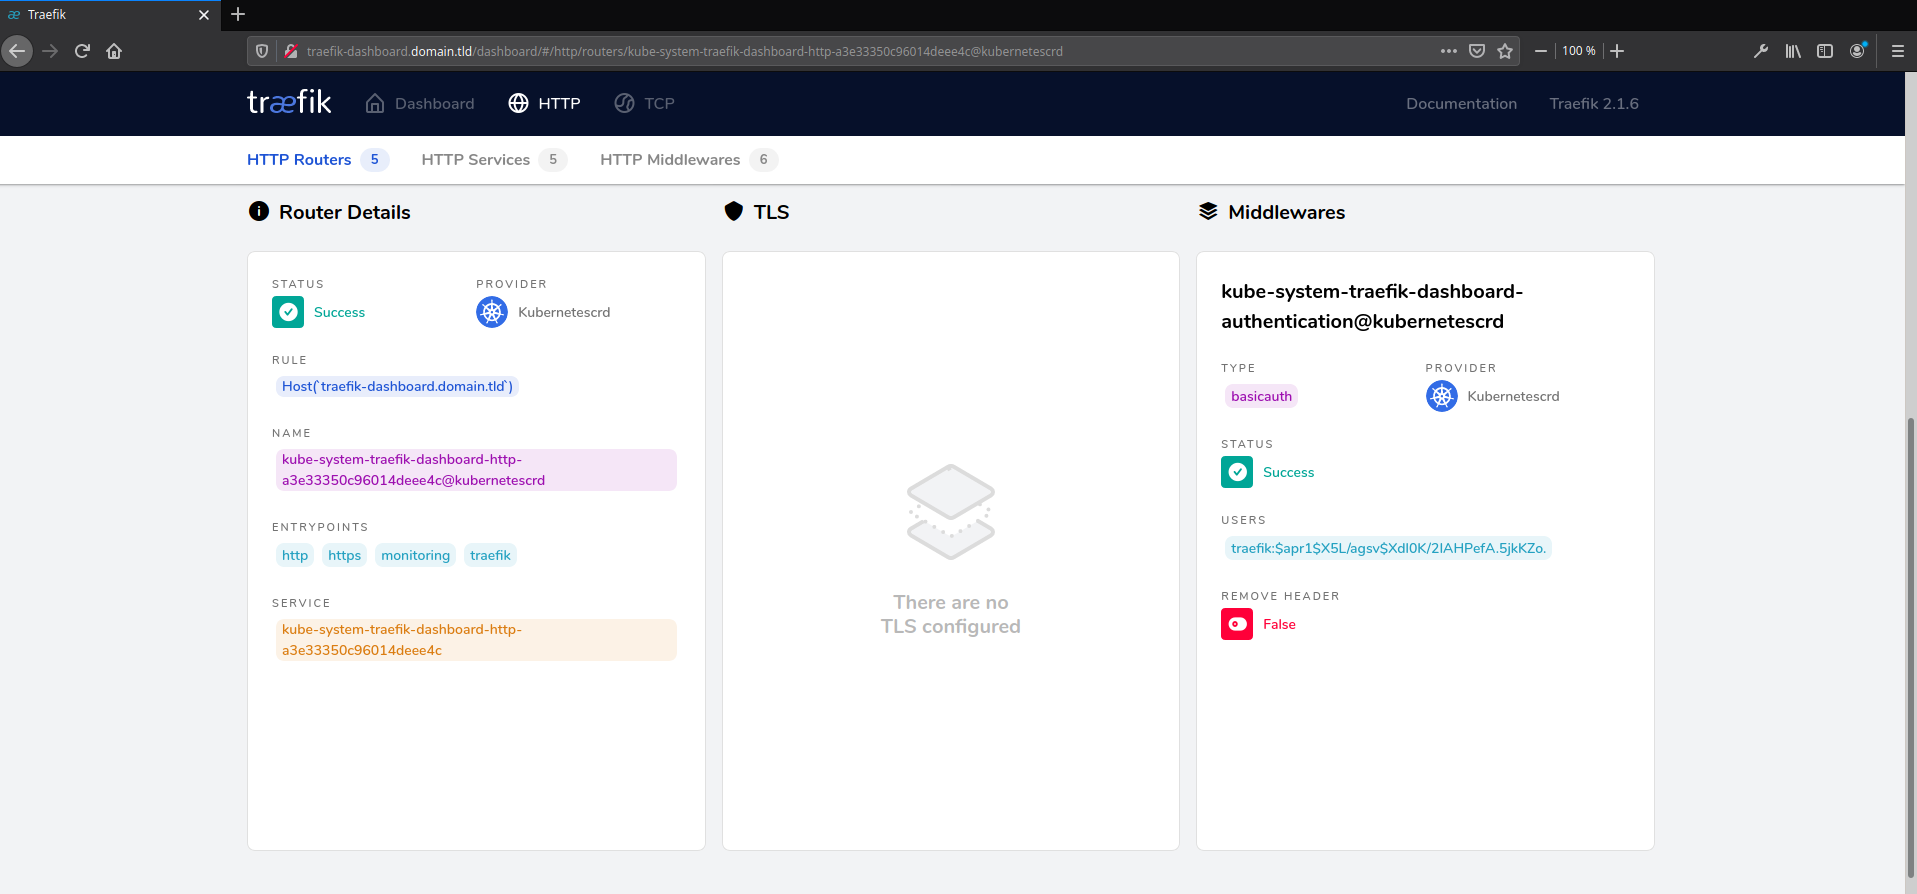Image resolution: width=1917 pixels, height=894 pixels.
Task: Click the basicauth type chip
Action: [1261, 396]
